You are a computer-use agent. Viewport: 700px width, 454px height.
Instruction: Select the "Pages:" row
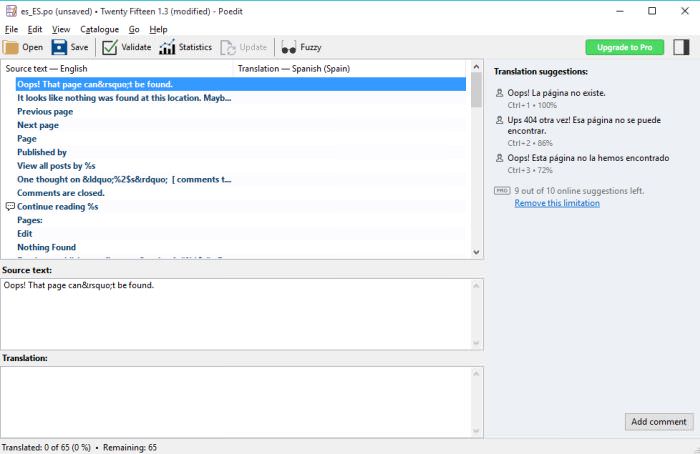[241, 220]
